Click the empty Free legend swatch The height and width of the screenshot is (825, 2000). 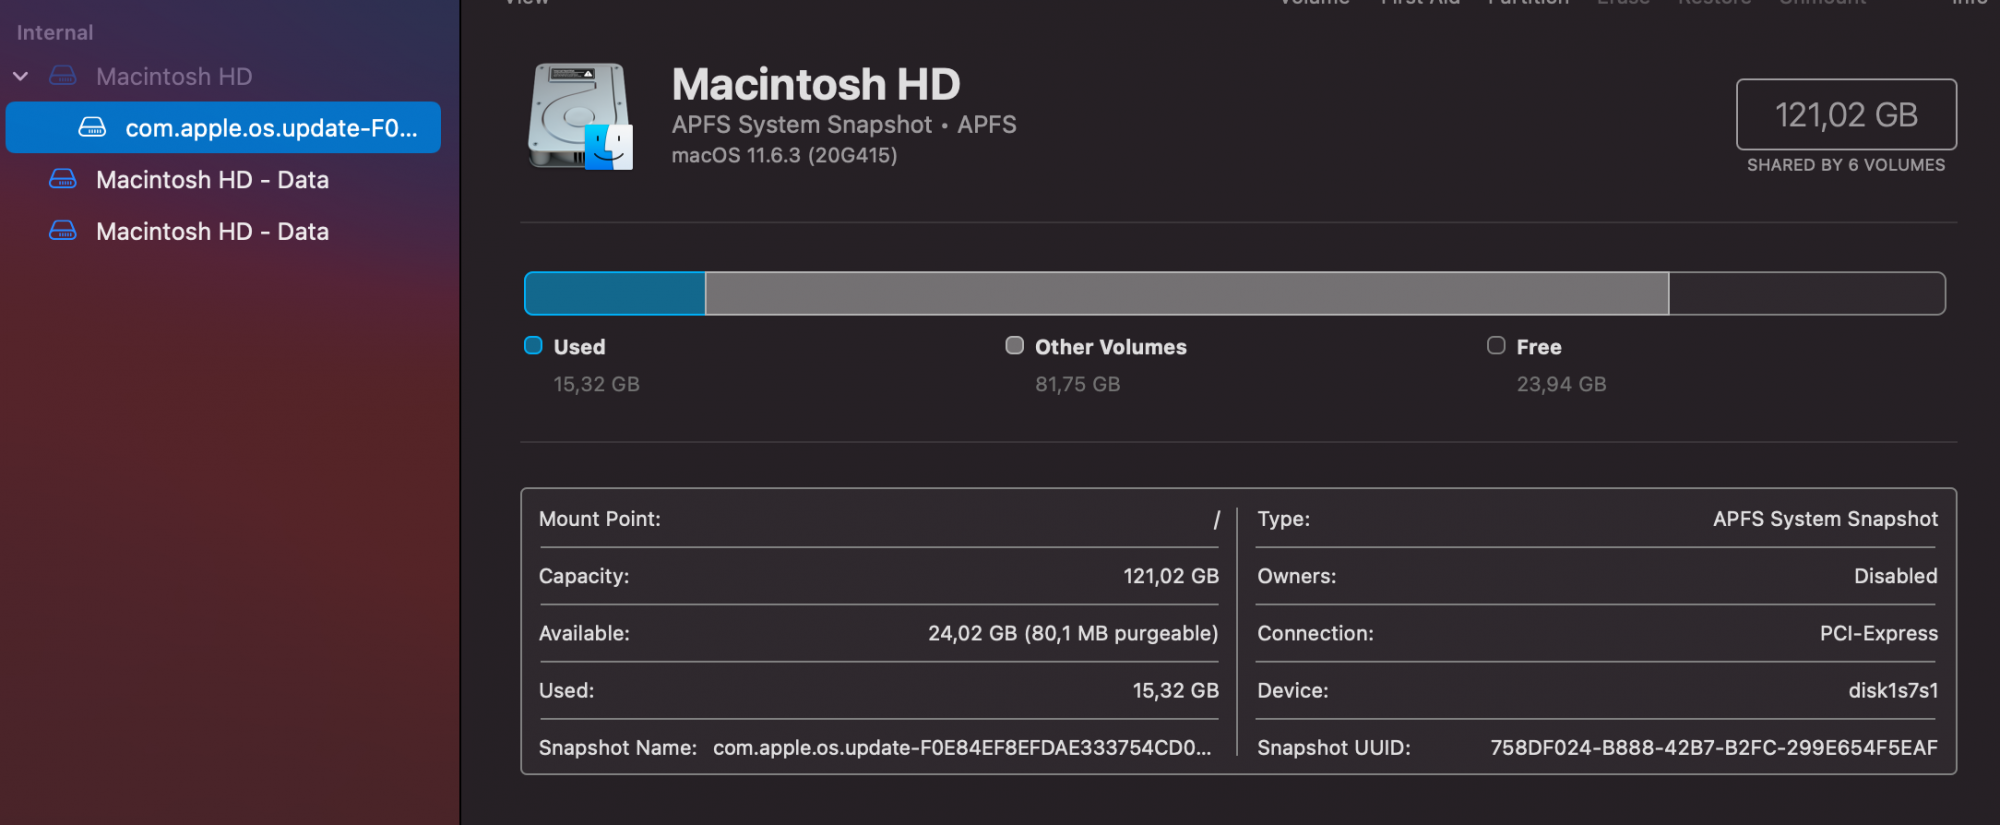1496,346
